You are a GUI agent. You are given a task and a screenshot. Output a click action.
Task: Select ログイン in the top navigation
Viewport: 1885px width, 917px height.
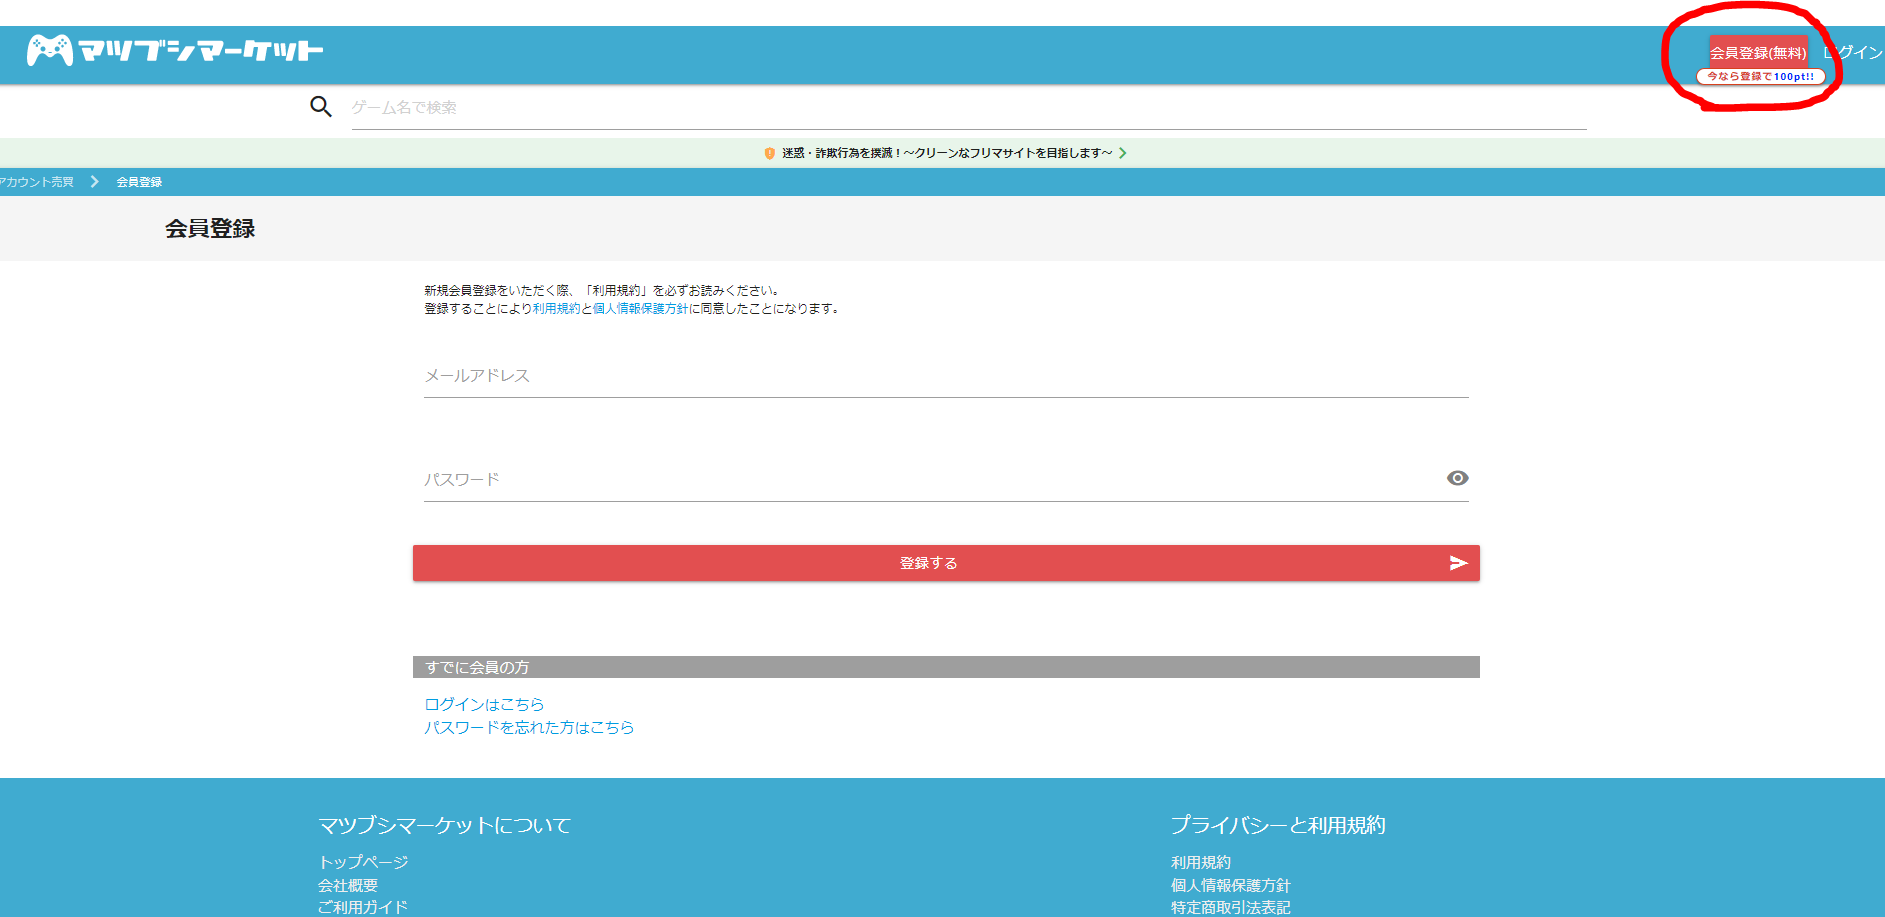coord(1855,52)
